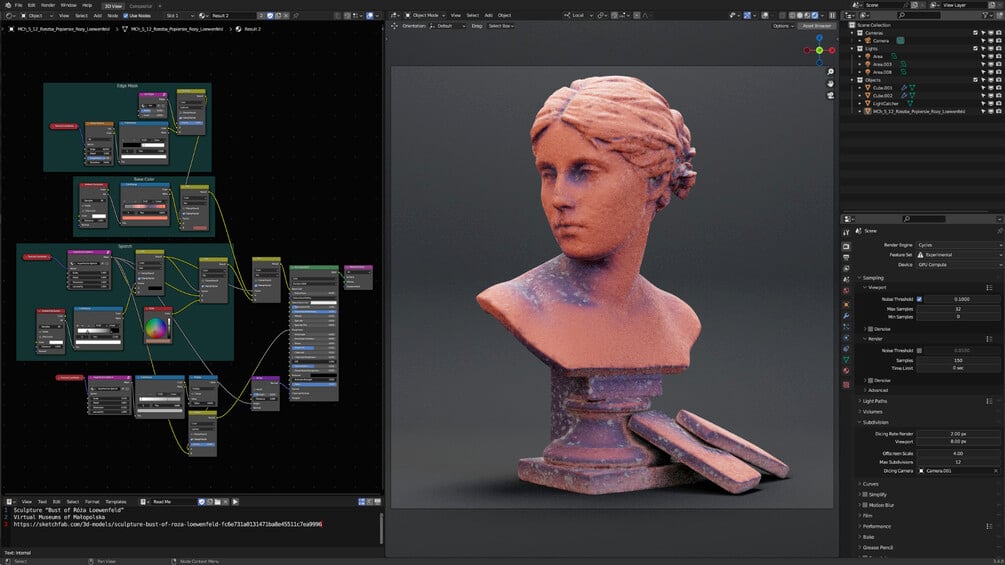This screenshot has height=565, width=1005.
Task: Open the Texture properties tab icon
Action: click(x=846, y=385)
